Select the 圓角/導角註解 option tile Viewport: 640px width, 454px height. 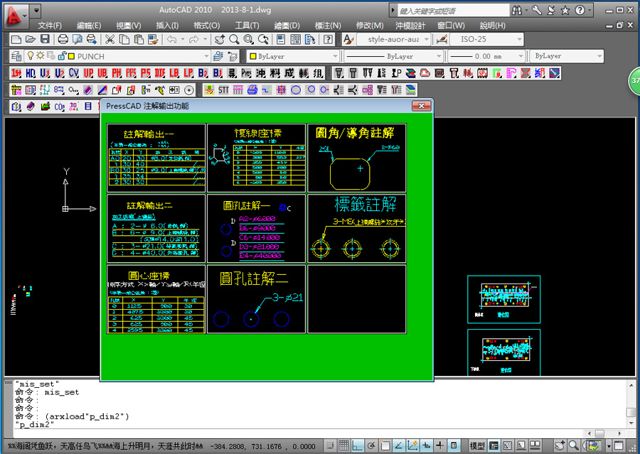click(357, 158)
